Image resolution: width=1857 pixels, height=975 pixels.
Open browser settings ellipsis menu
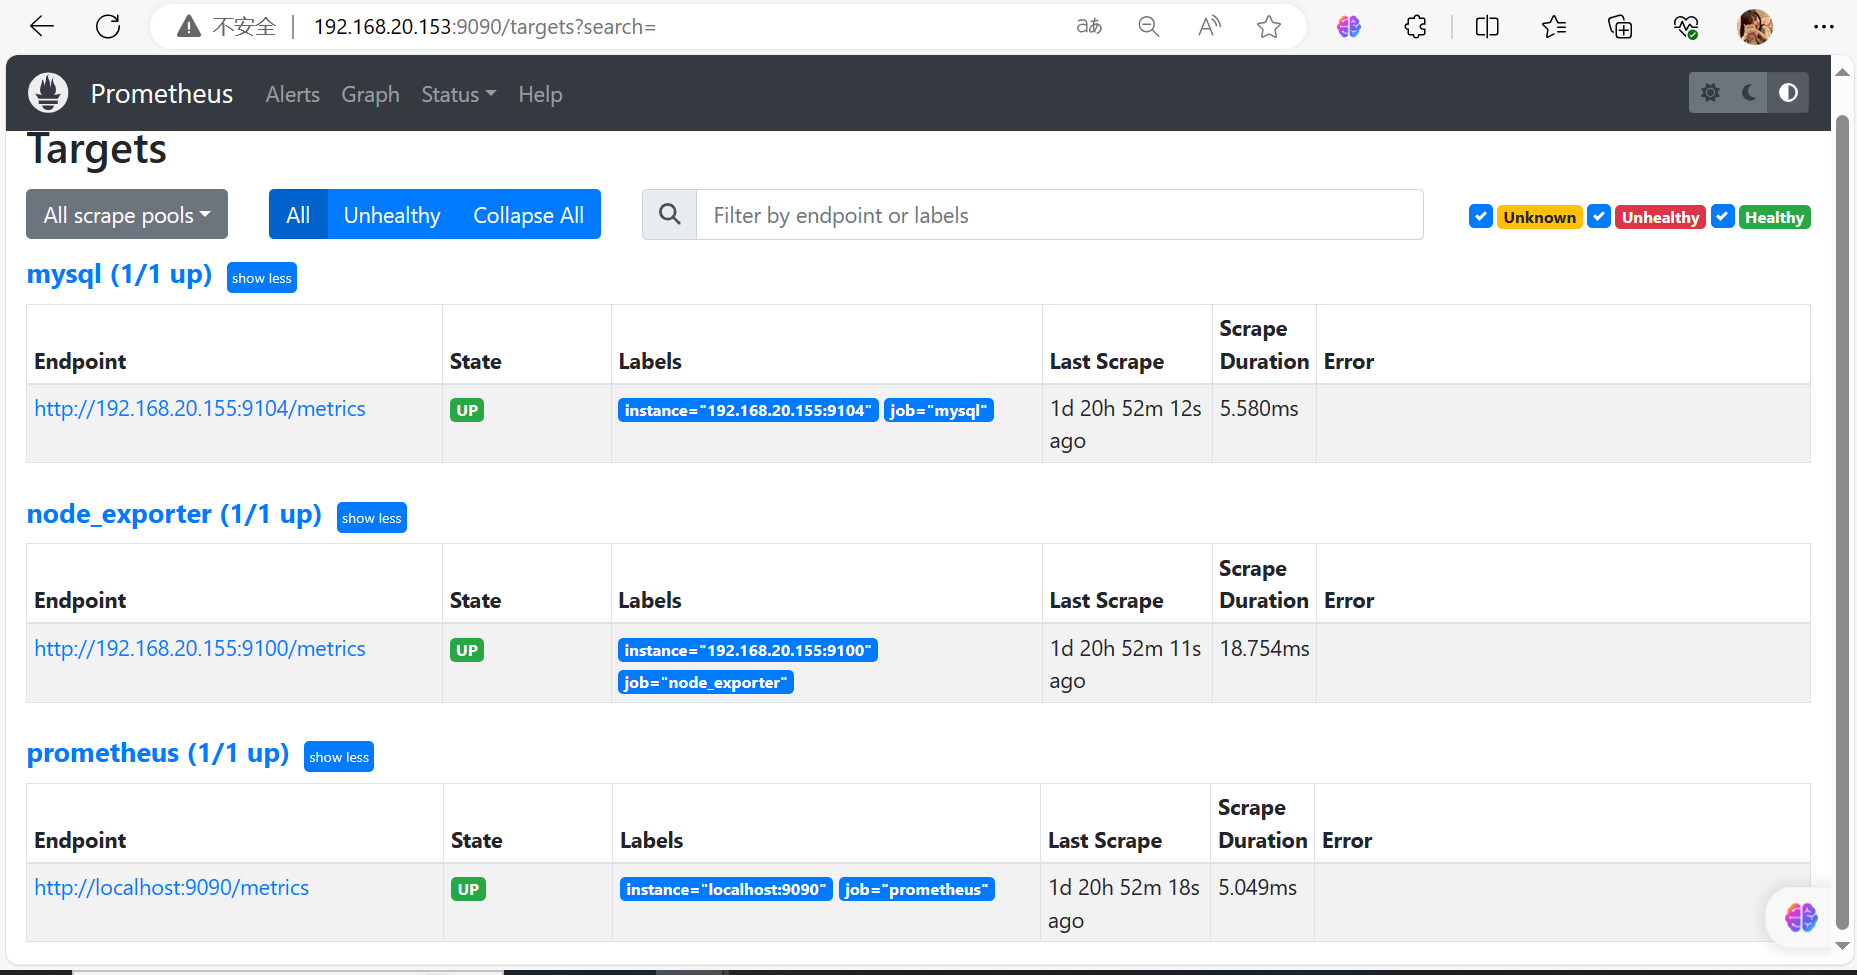tap(1824, 27)
